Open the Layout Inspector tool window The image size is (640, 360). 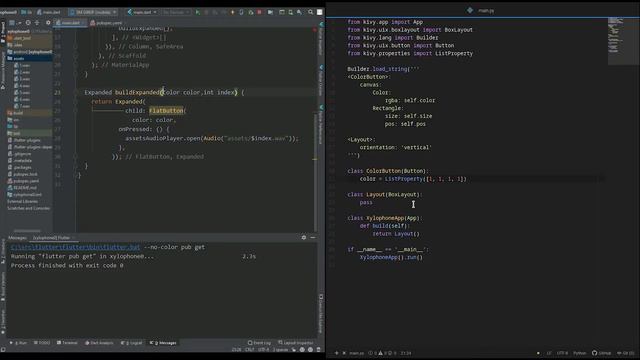pyautogui.click(x=296, y=343)
